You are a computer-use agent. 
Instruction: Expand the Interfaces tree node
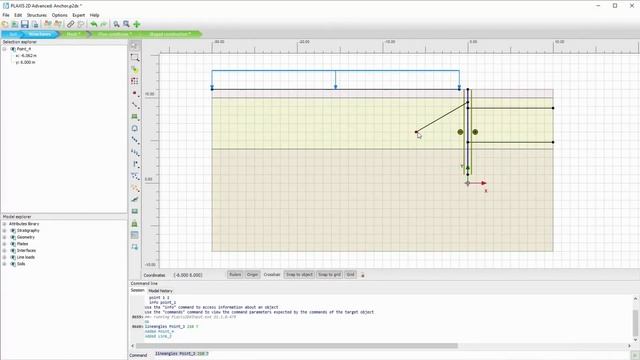click(x=4, y=251)
